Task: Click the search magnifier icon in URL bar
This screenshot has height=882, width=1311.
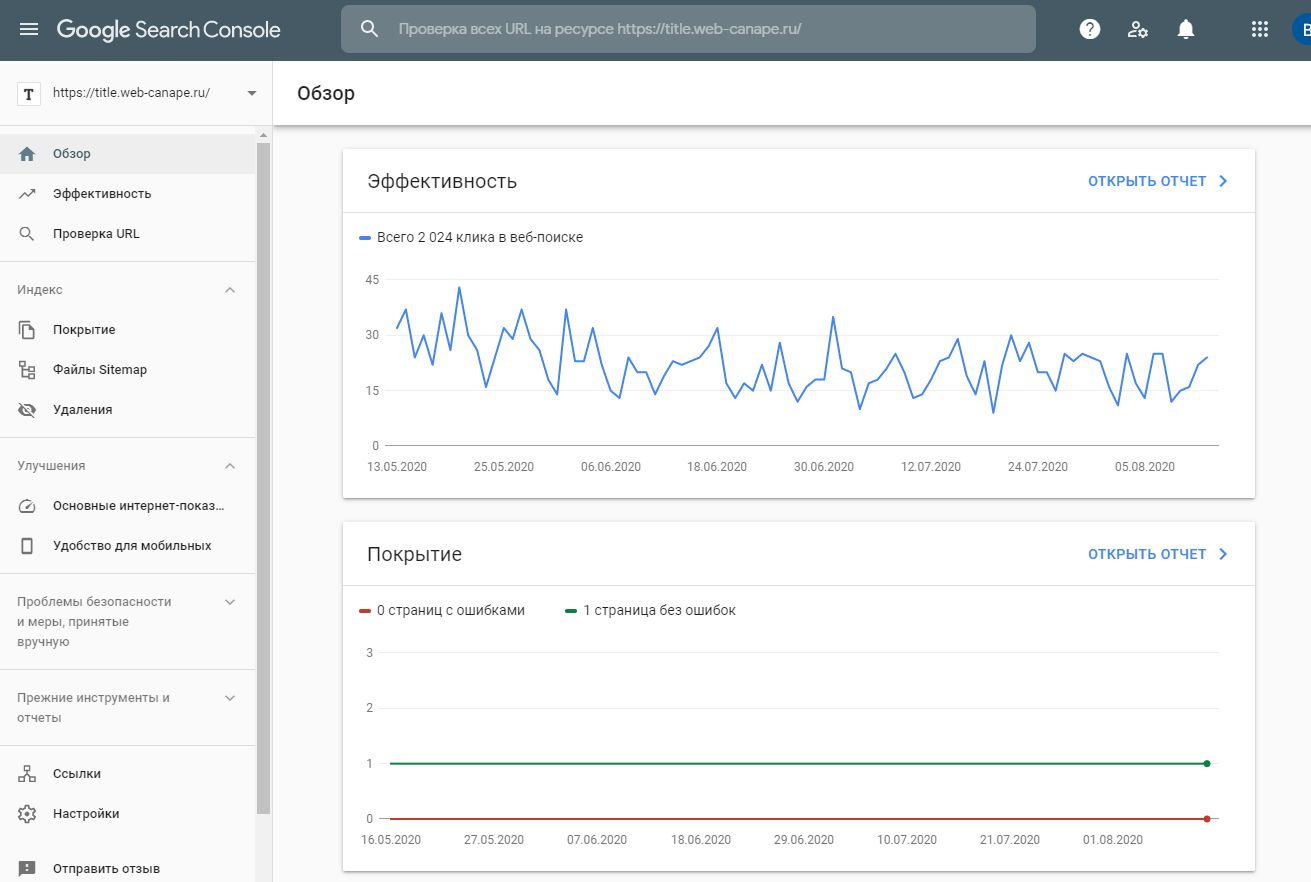Action: tap(370, 29)
